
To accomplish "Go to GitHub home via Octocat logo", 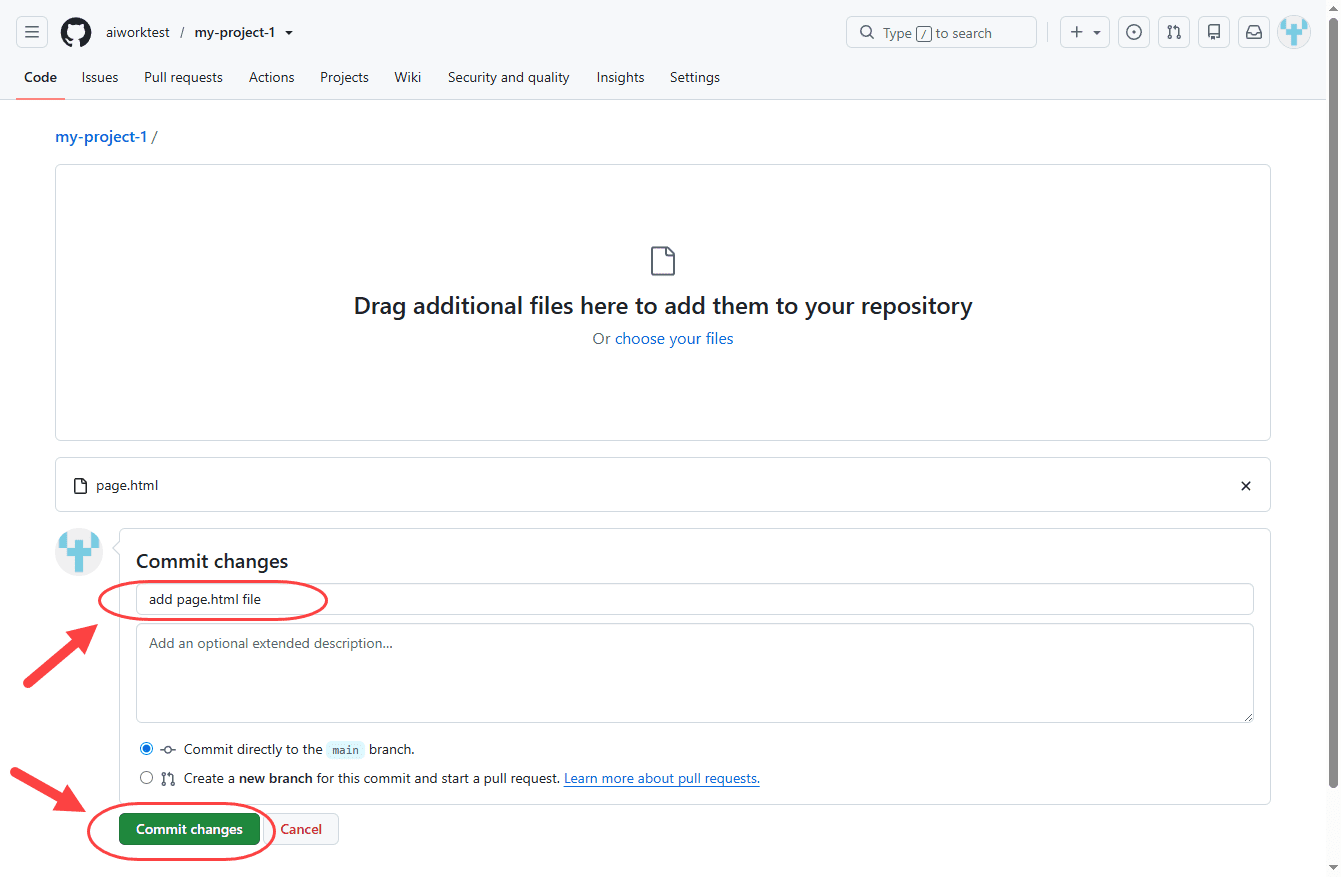I will (x=76, y=32).
